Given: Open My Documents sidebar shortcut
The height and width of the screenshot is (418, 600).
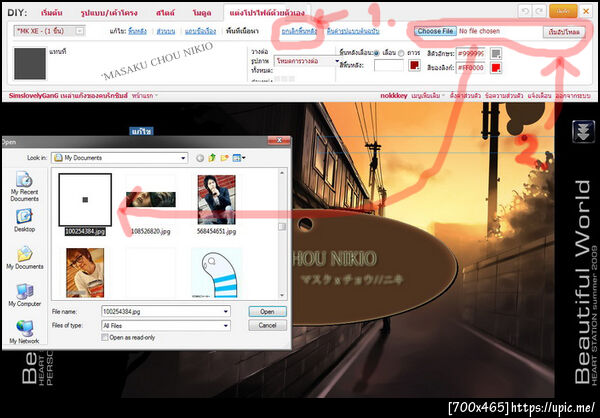Looking at the screenshot, I should pos(24,258).
